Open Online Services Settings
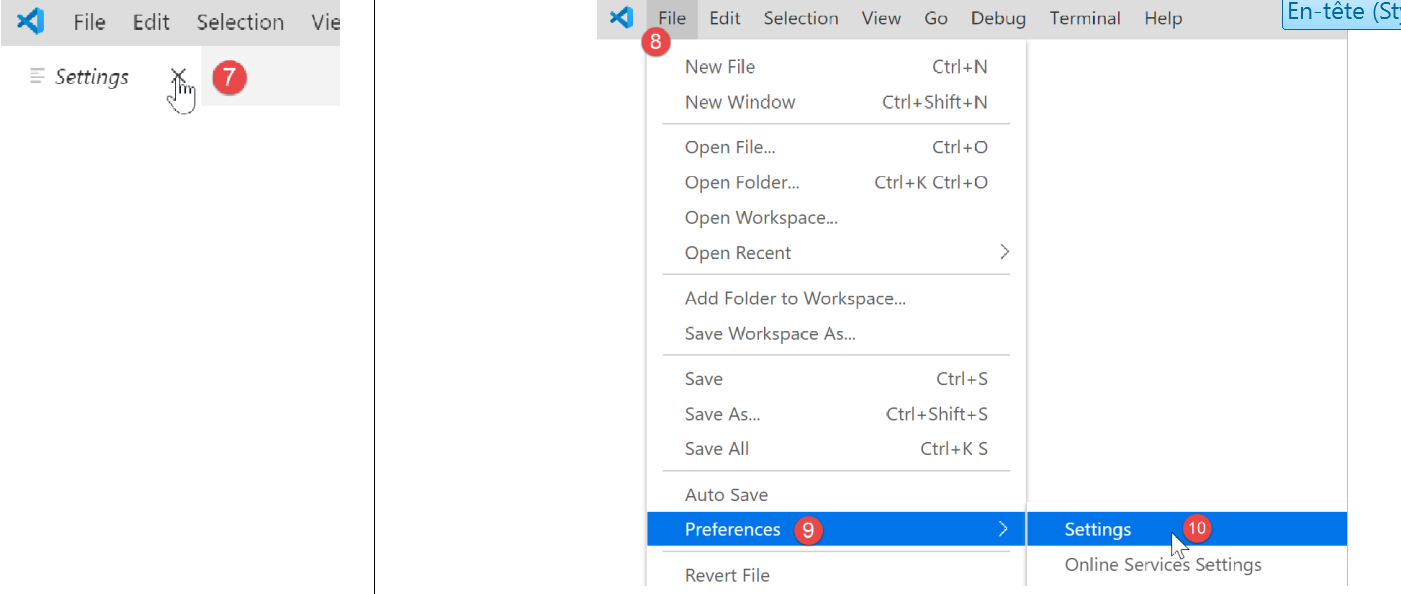Image resolution: width=1401 pixels, height=594 pixels. [1163, 565]
